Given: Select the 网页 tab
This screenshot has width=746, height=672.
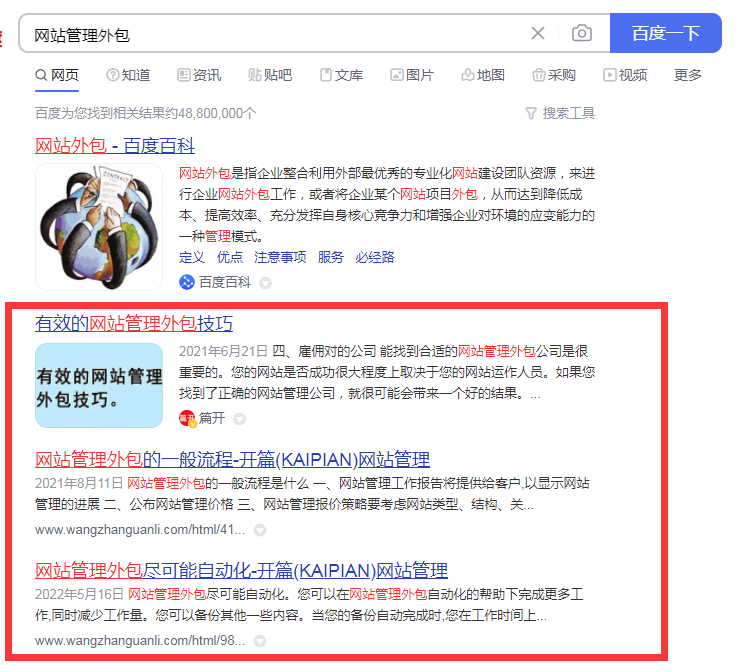Looking at the screenshot, I should [x=57, y=75].
